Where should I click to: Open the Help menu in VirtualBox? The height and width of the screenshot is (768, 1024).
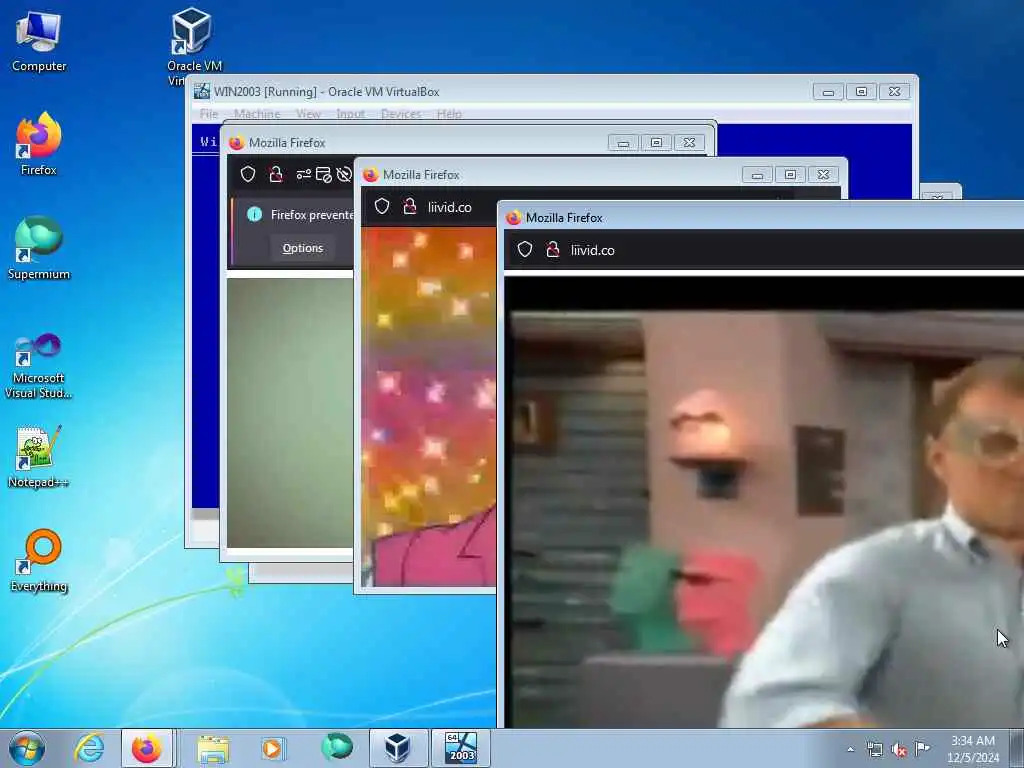coord(449,114)
